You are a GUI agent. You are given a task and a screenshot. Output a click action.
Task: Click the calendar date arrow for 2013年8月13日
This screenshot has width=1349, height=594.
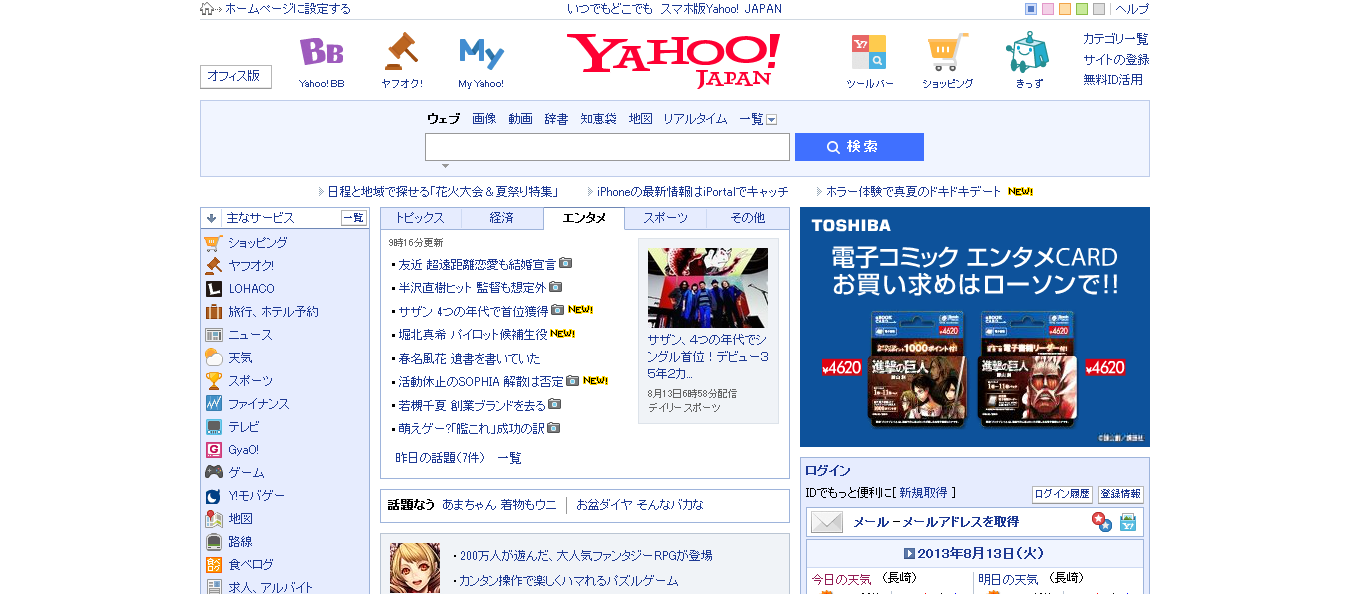tap(909, 554)
